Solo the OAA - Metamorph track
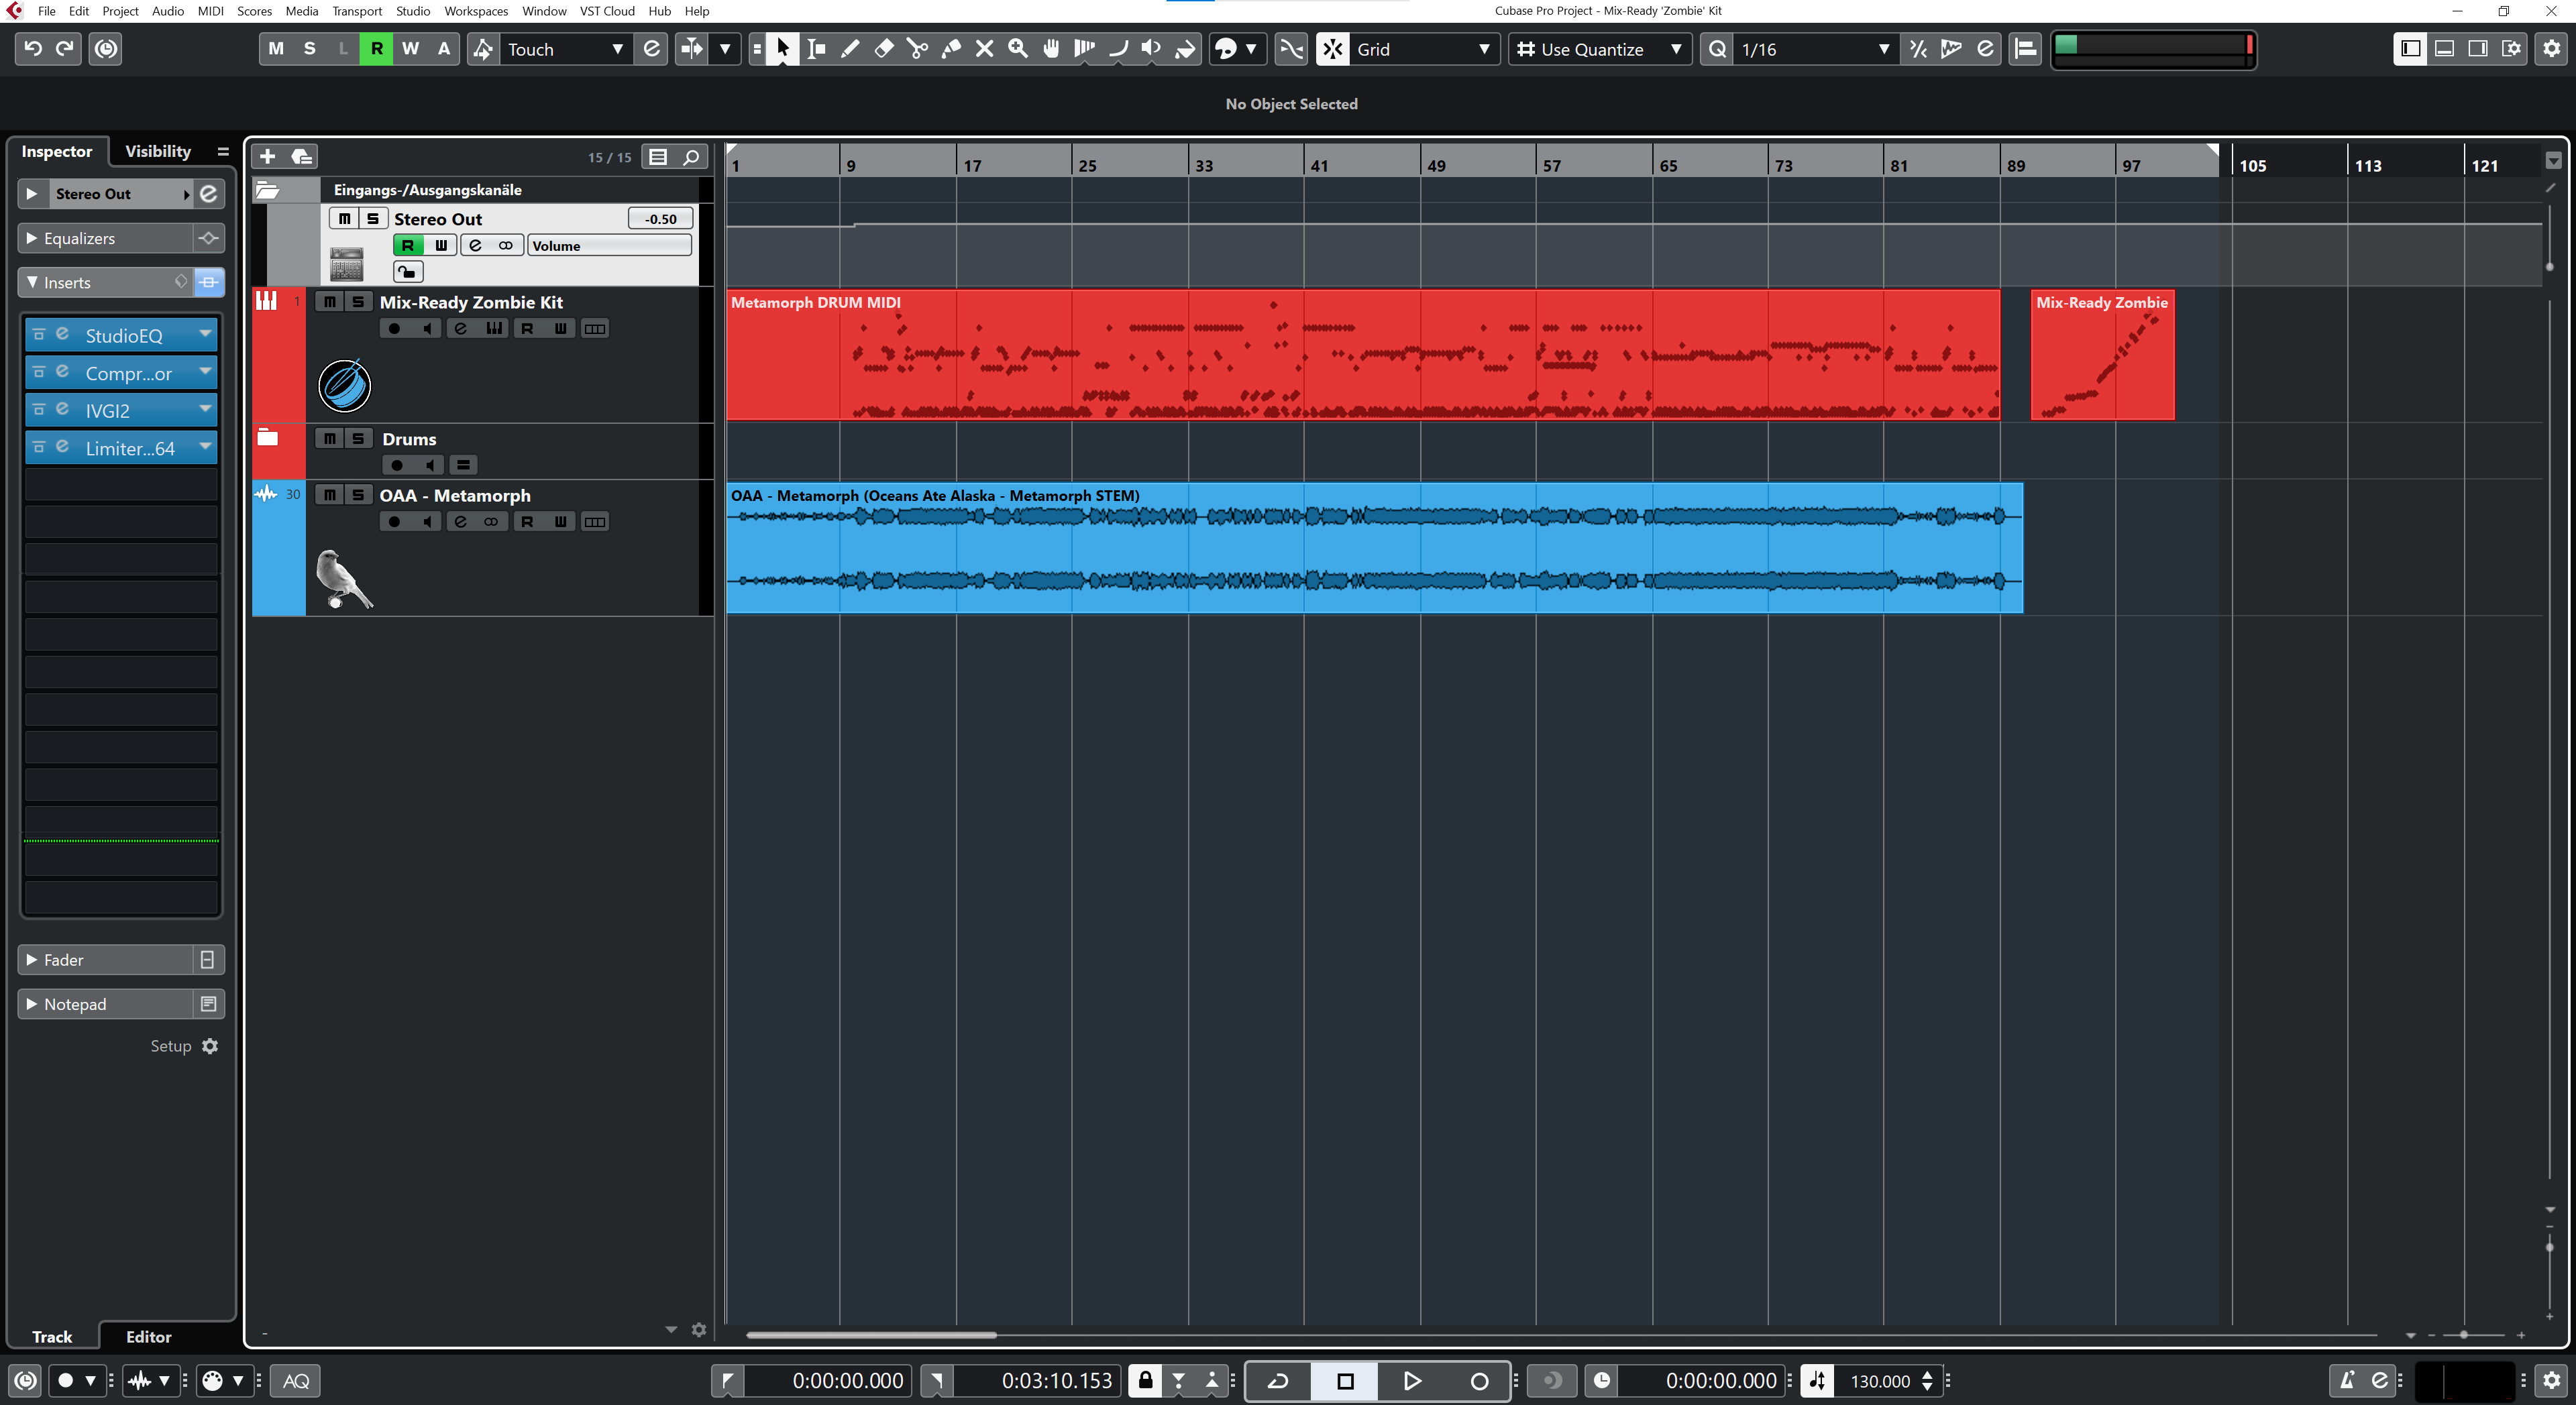This screenshot has width=2576, height=1405. coord(357,495)
